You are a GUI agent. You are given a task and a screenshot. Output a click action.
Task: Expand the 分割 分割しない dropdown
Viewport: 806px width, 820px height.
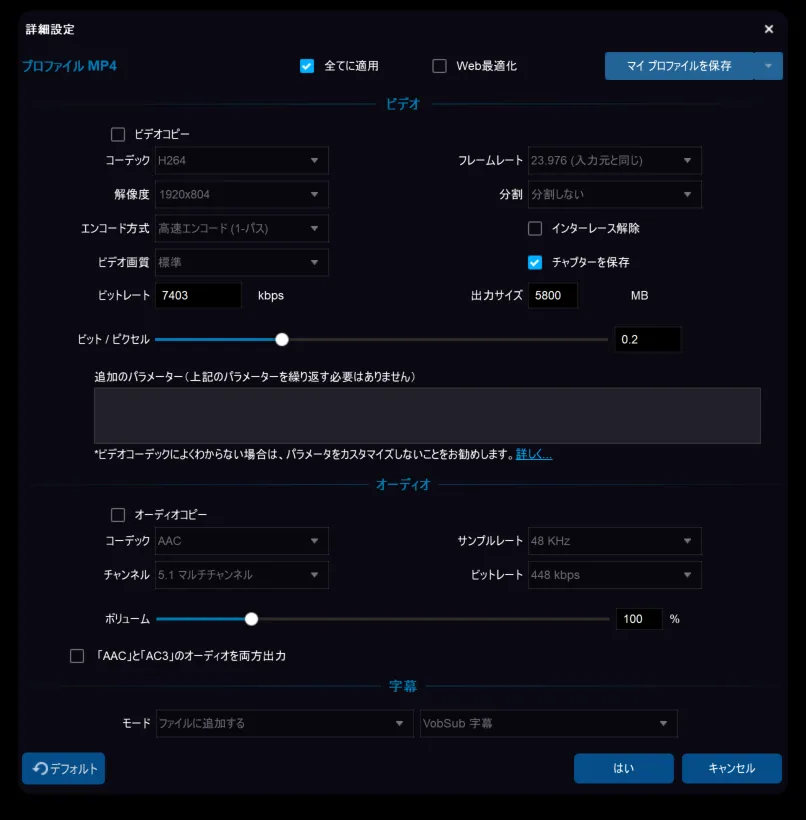615,195
